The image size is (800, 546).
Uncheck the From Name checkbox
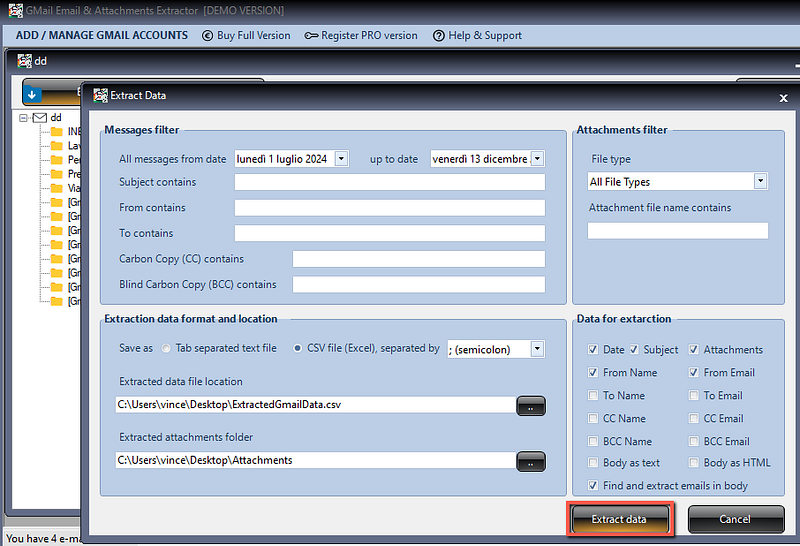coord(593,373)
